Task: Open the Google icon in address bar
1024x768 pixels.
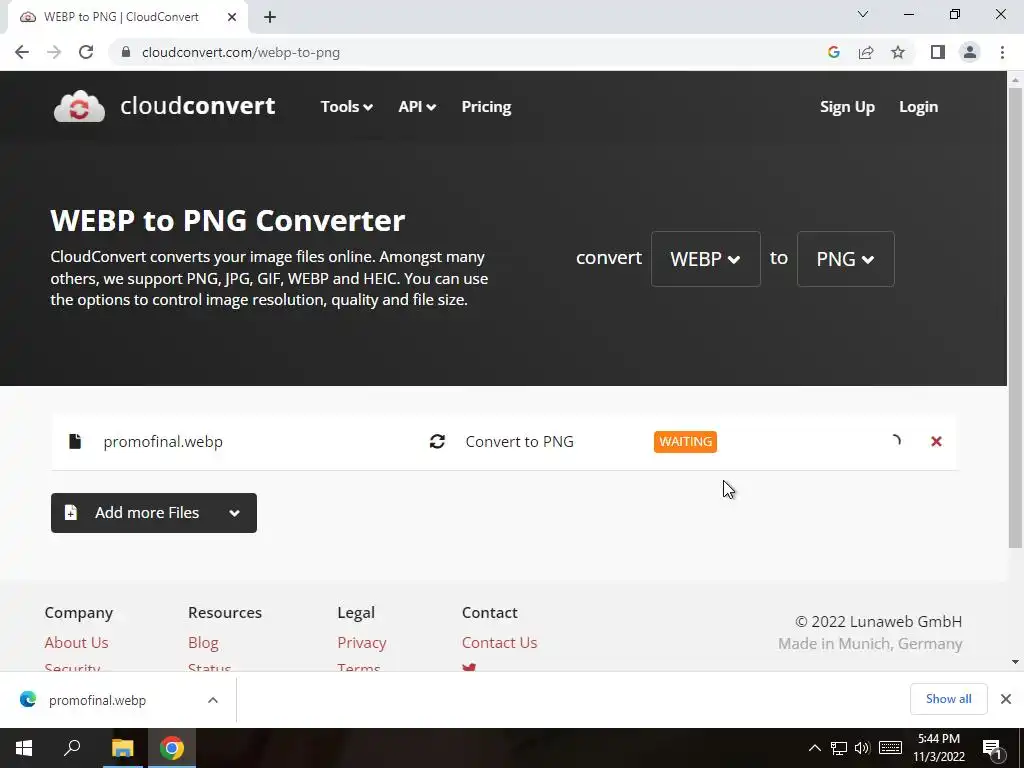Action: (833, 52)
